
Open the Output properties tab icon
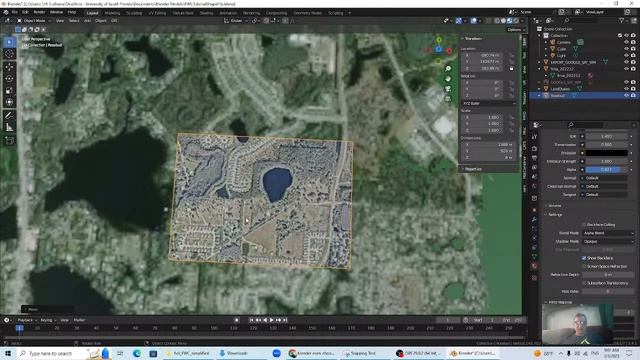coord(535,158)
